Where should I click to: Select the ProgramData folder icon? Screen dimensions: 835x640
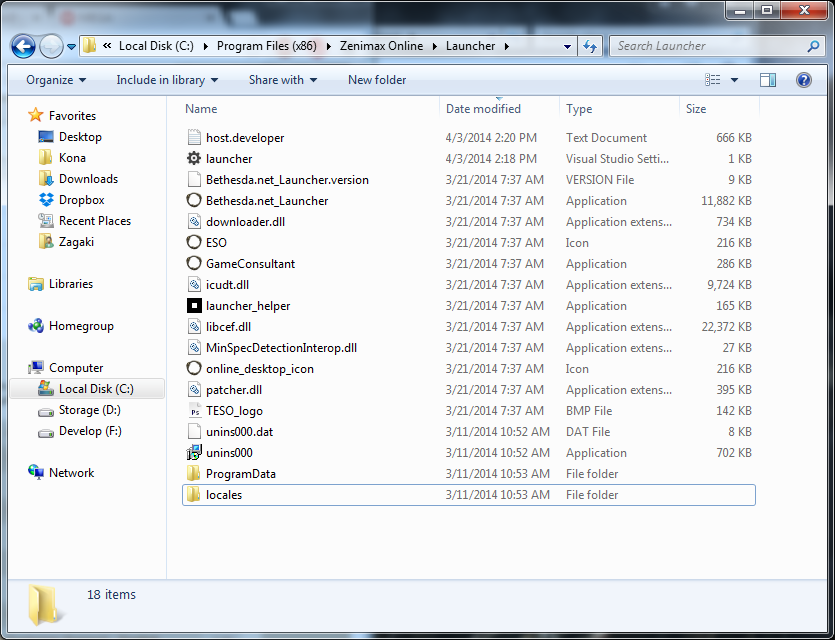click(194, 474)
